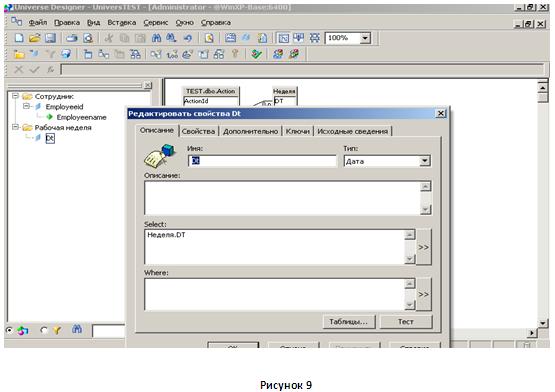
Task: Click the formula bar cancel X icon
Action: (x=18, y=69)
